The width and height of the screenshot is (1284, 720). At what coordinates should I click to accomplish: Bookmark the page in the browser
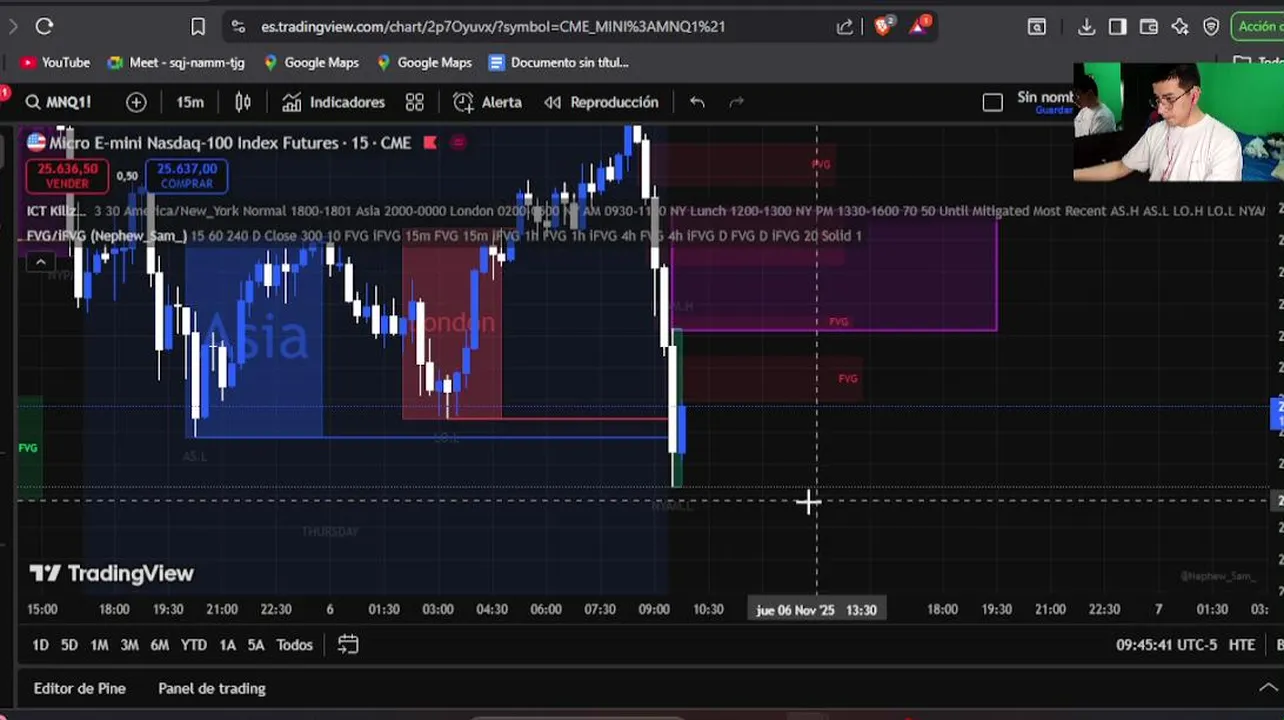tap(198, 27)
